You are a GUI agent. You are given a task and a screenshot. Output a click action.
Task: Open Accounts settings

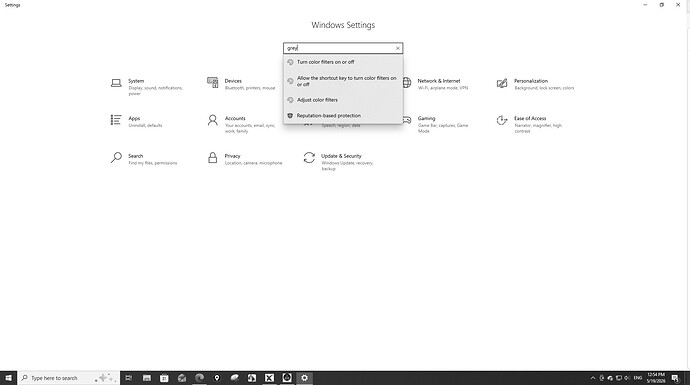241,124
